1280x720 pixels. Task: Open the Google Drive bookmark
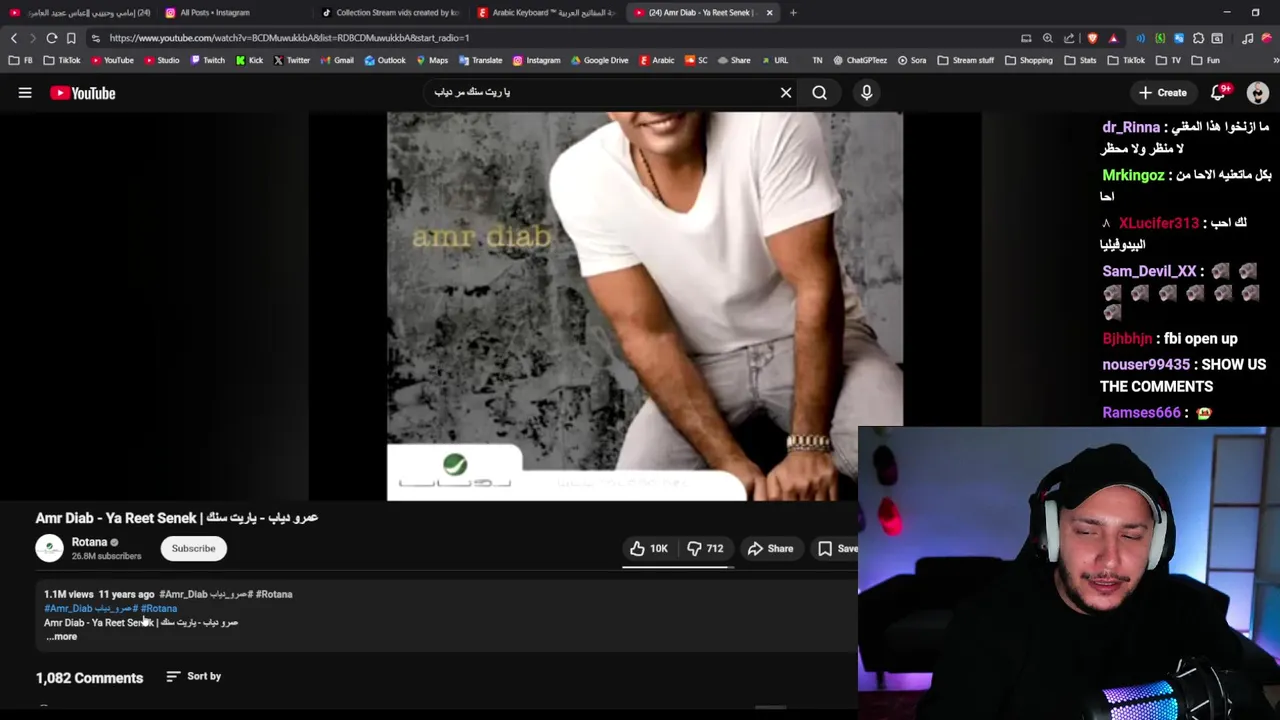pyautogui.click(x=599, y=60)
